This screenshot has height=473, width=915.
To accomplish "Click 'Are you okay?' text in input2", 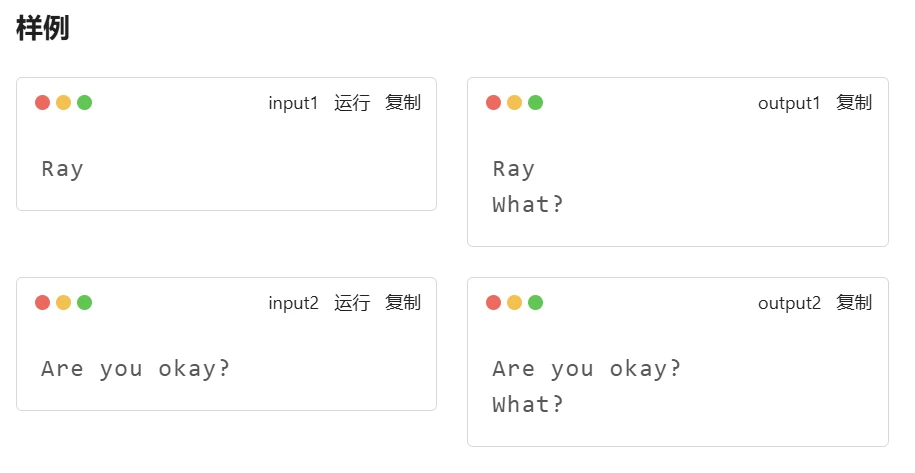I will click(x=135, y=369).
